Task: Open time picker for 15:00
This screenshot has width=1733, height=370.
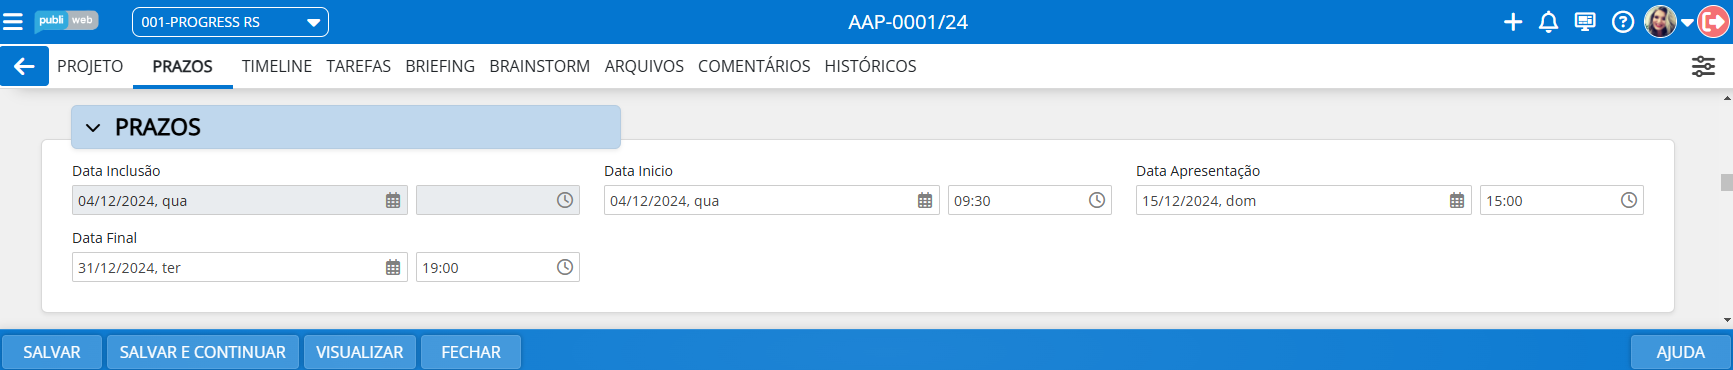Action: pos(1629,200)
